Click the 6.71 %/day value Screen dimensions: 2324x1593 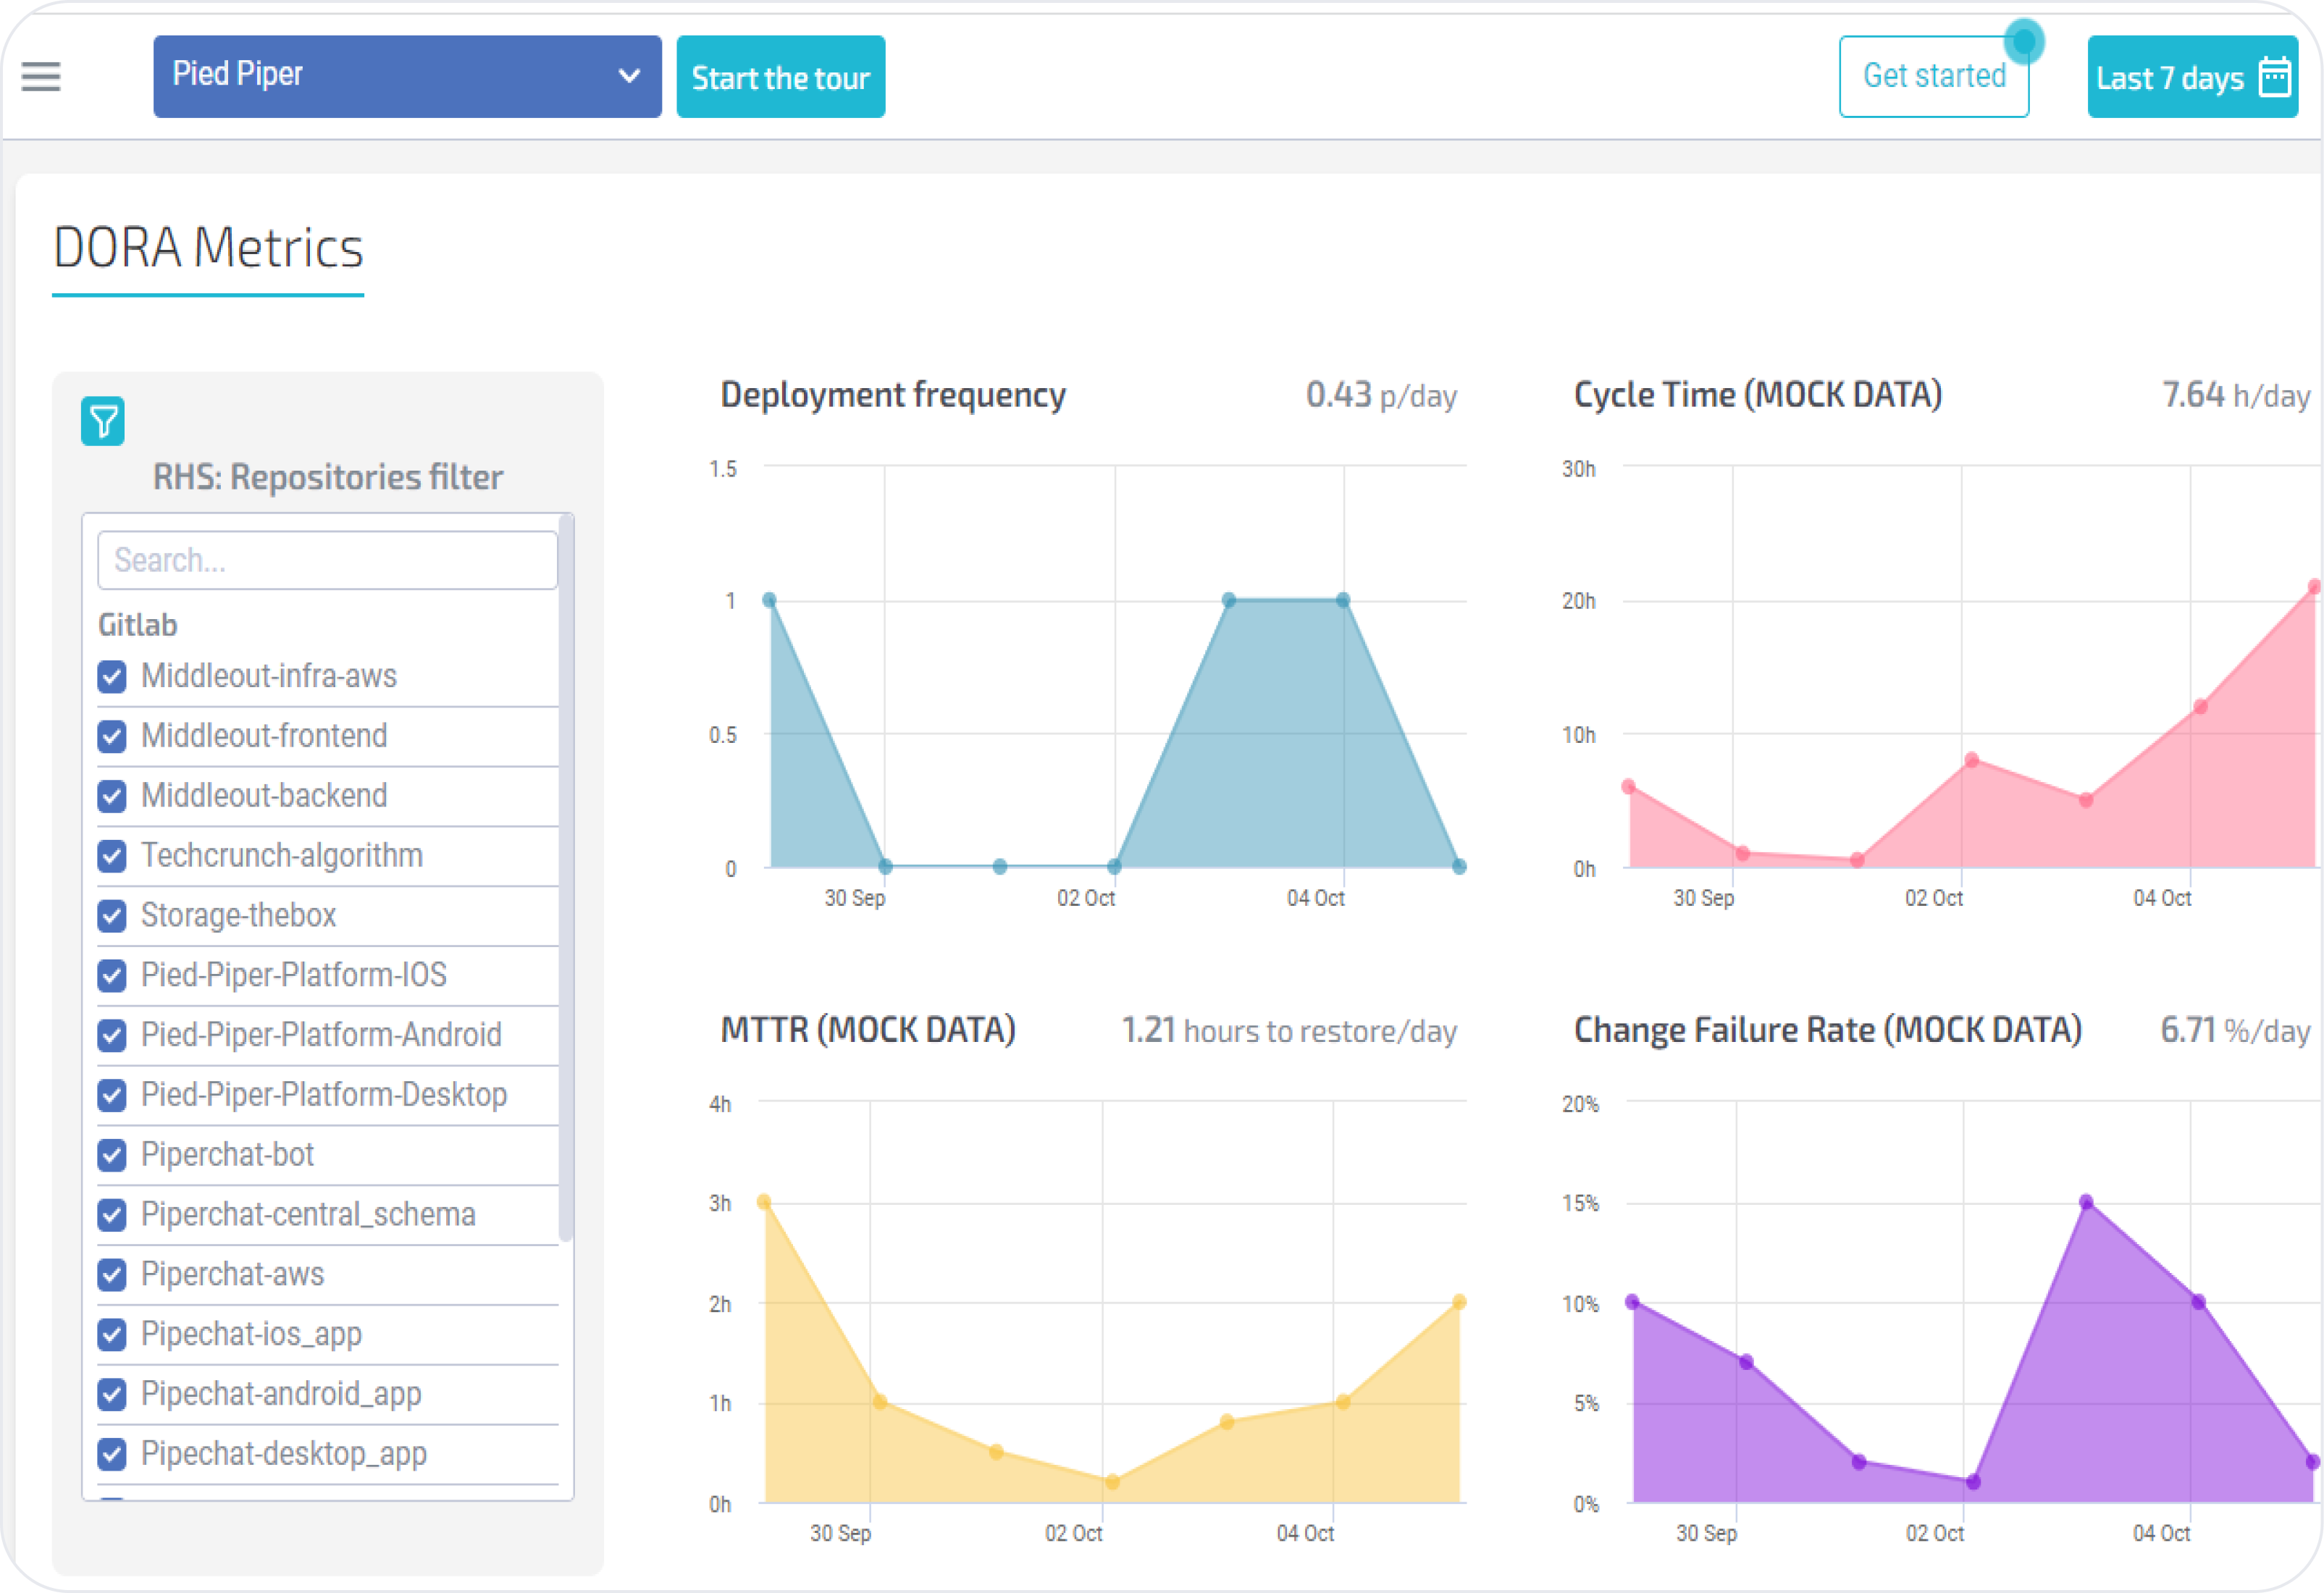2235,1031
